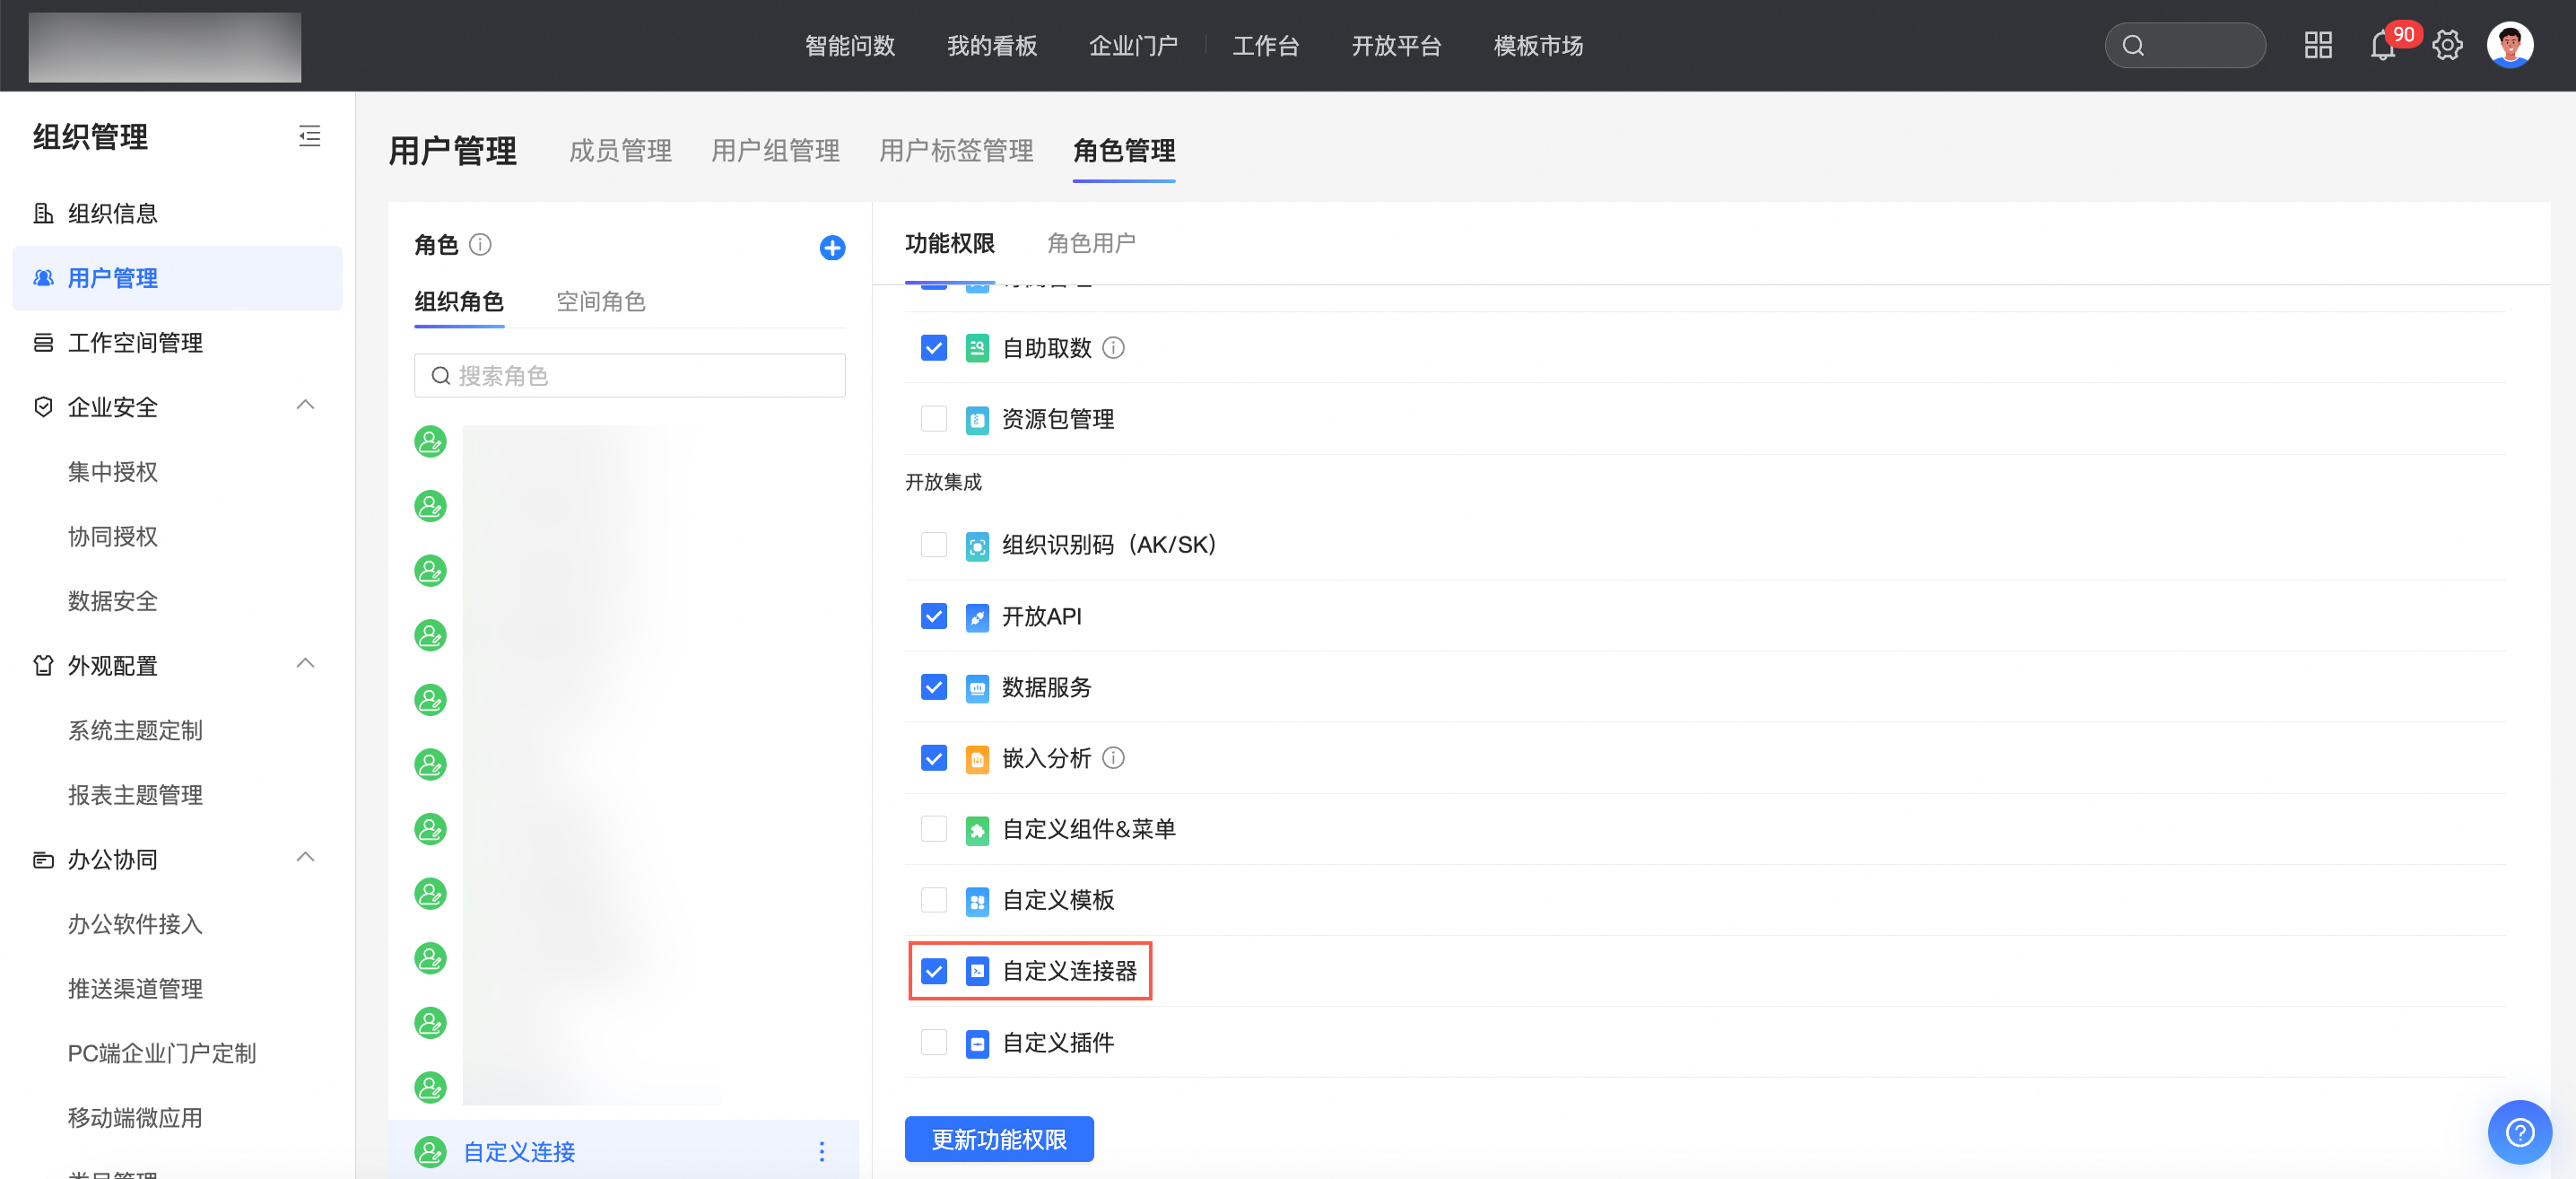Open 协同授权 in sidebar
The height and width of the screenshot is (1179, 2576).
tap(113, 537)
